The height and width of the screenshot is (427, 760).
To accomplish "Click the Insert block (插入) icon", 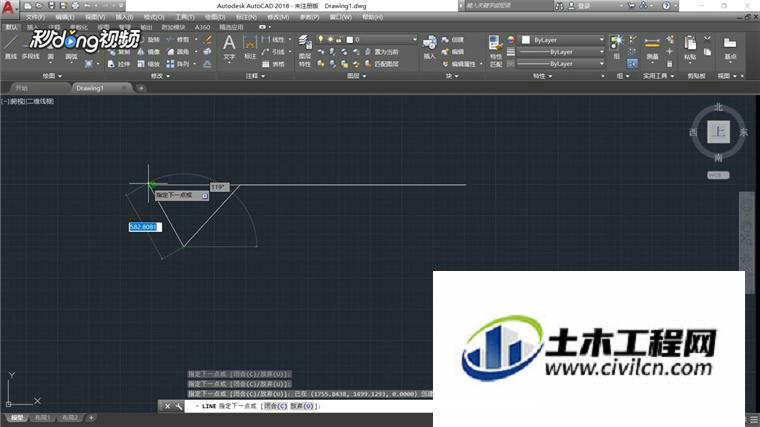I will (x=429, y=47).
